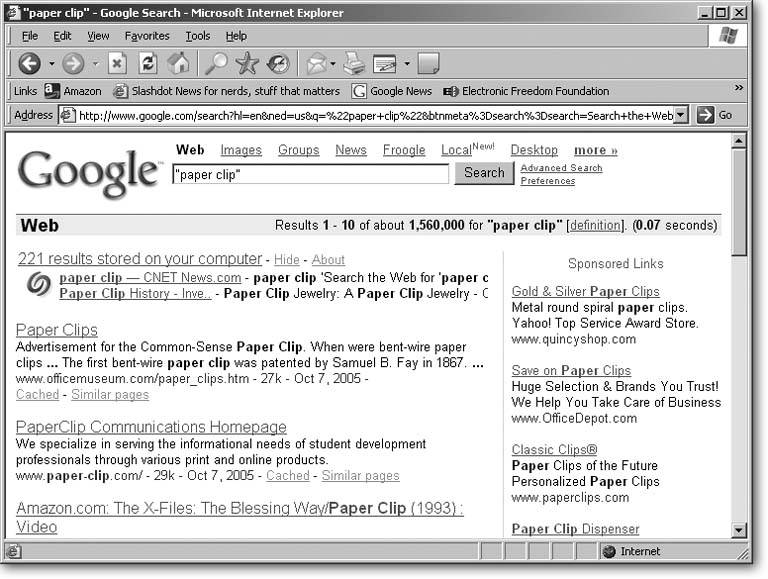This screenshot has width=768, height=579.
Task: Open Favorites star toolbar icon
Action: pos(247,63)
